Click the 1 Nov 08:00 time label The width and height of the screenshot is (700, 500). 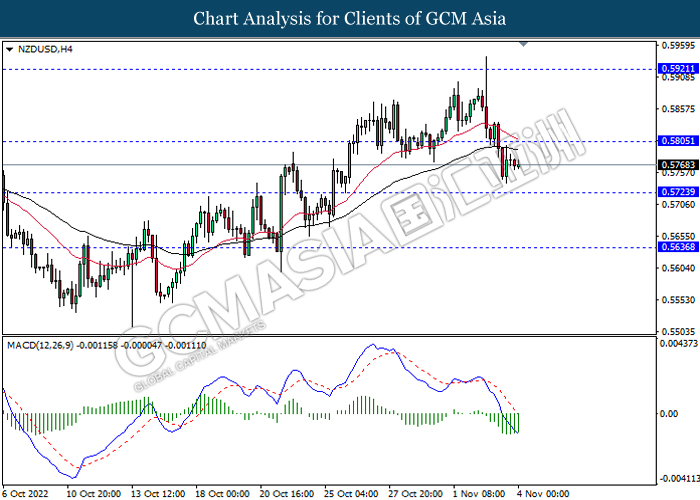point(479,494)
